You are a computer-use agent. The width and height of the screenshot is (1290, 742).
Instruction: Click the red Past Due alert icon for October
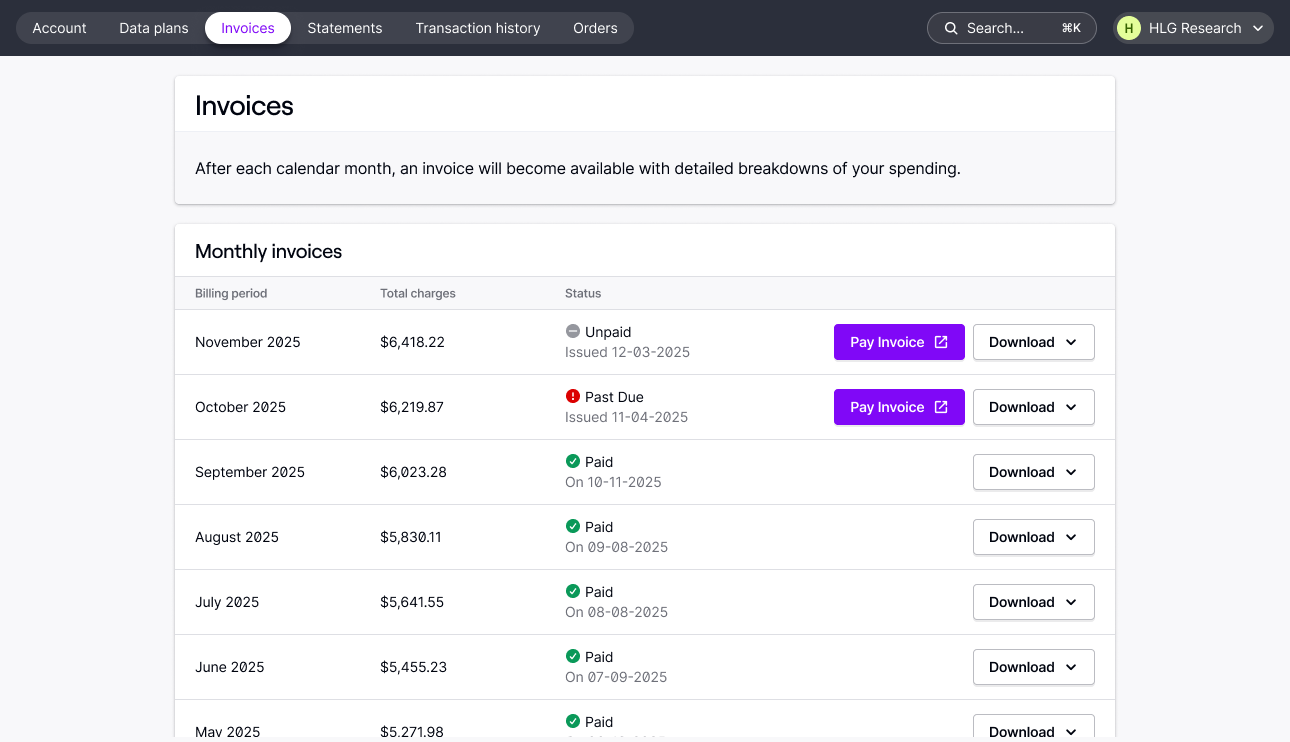(573, 396)
